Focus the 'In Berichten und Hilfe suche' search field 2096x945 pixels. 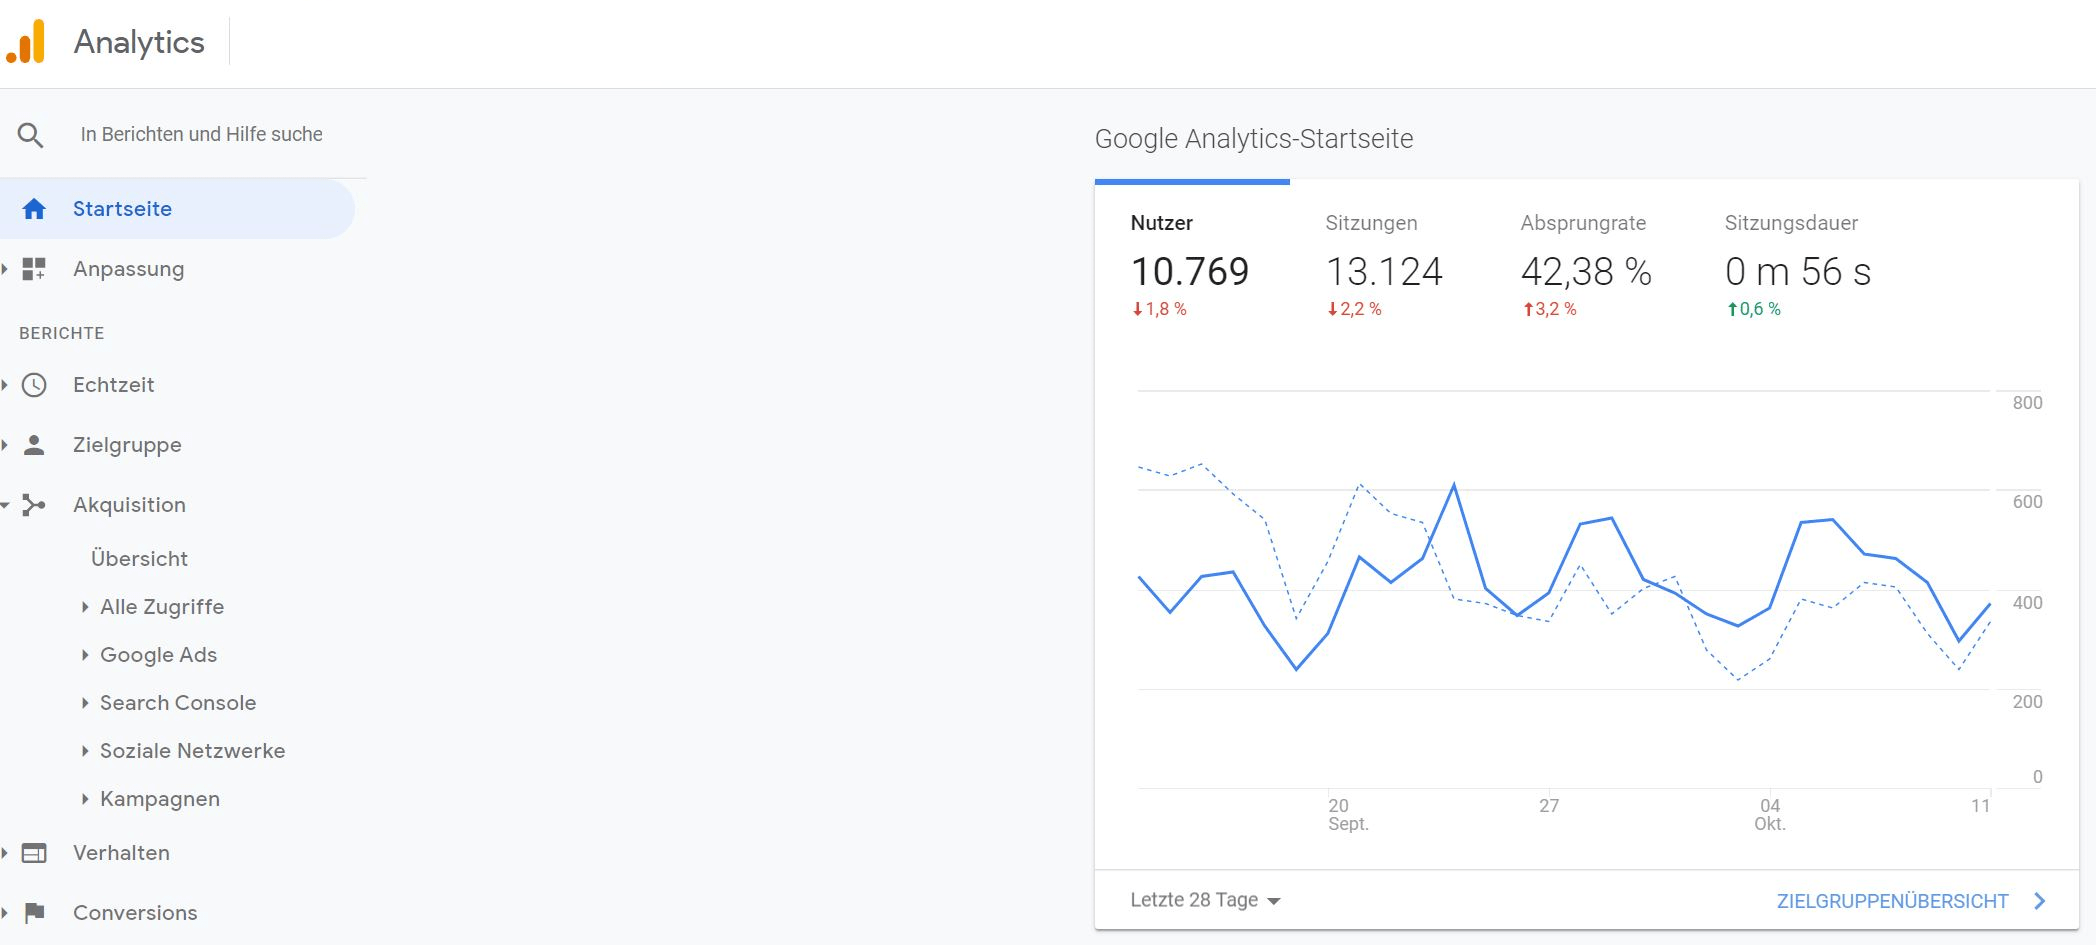(x=202, y=134)
